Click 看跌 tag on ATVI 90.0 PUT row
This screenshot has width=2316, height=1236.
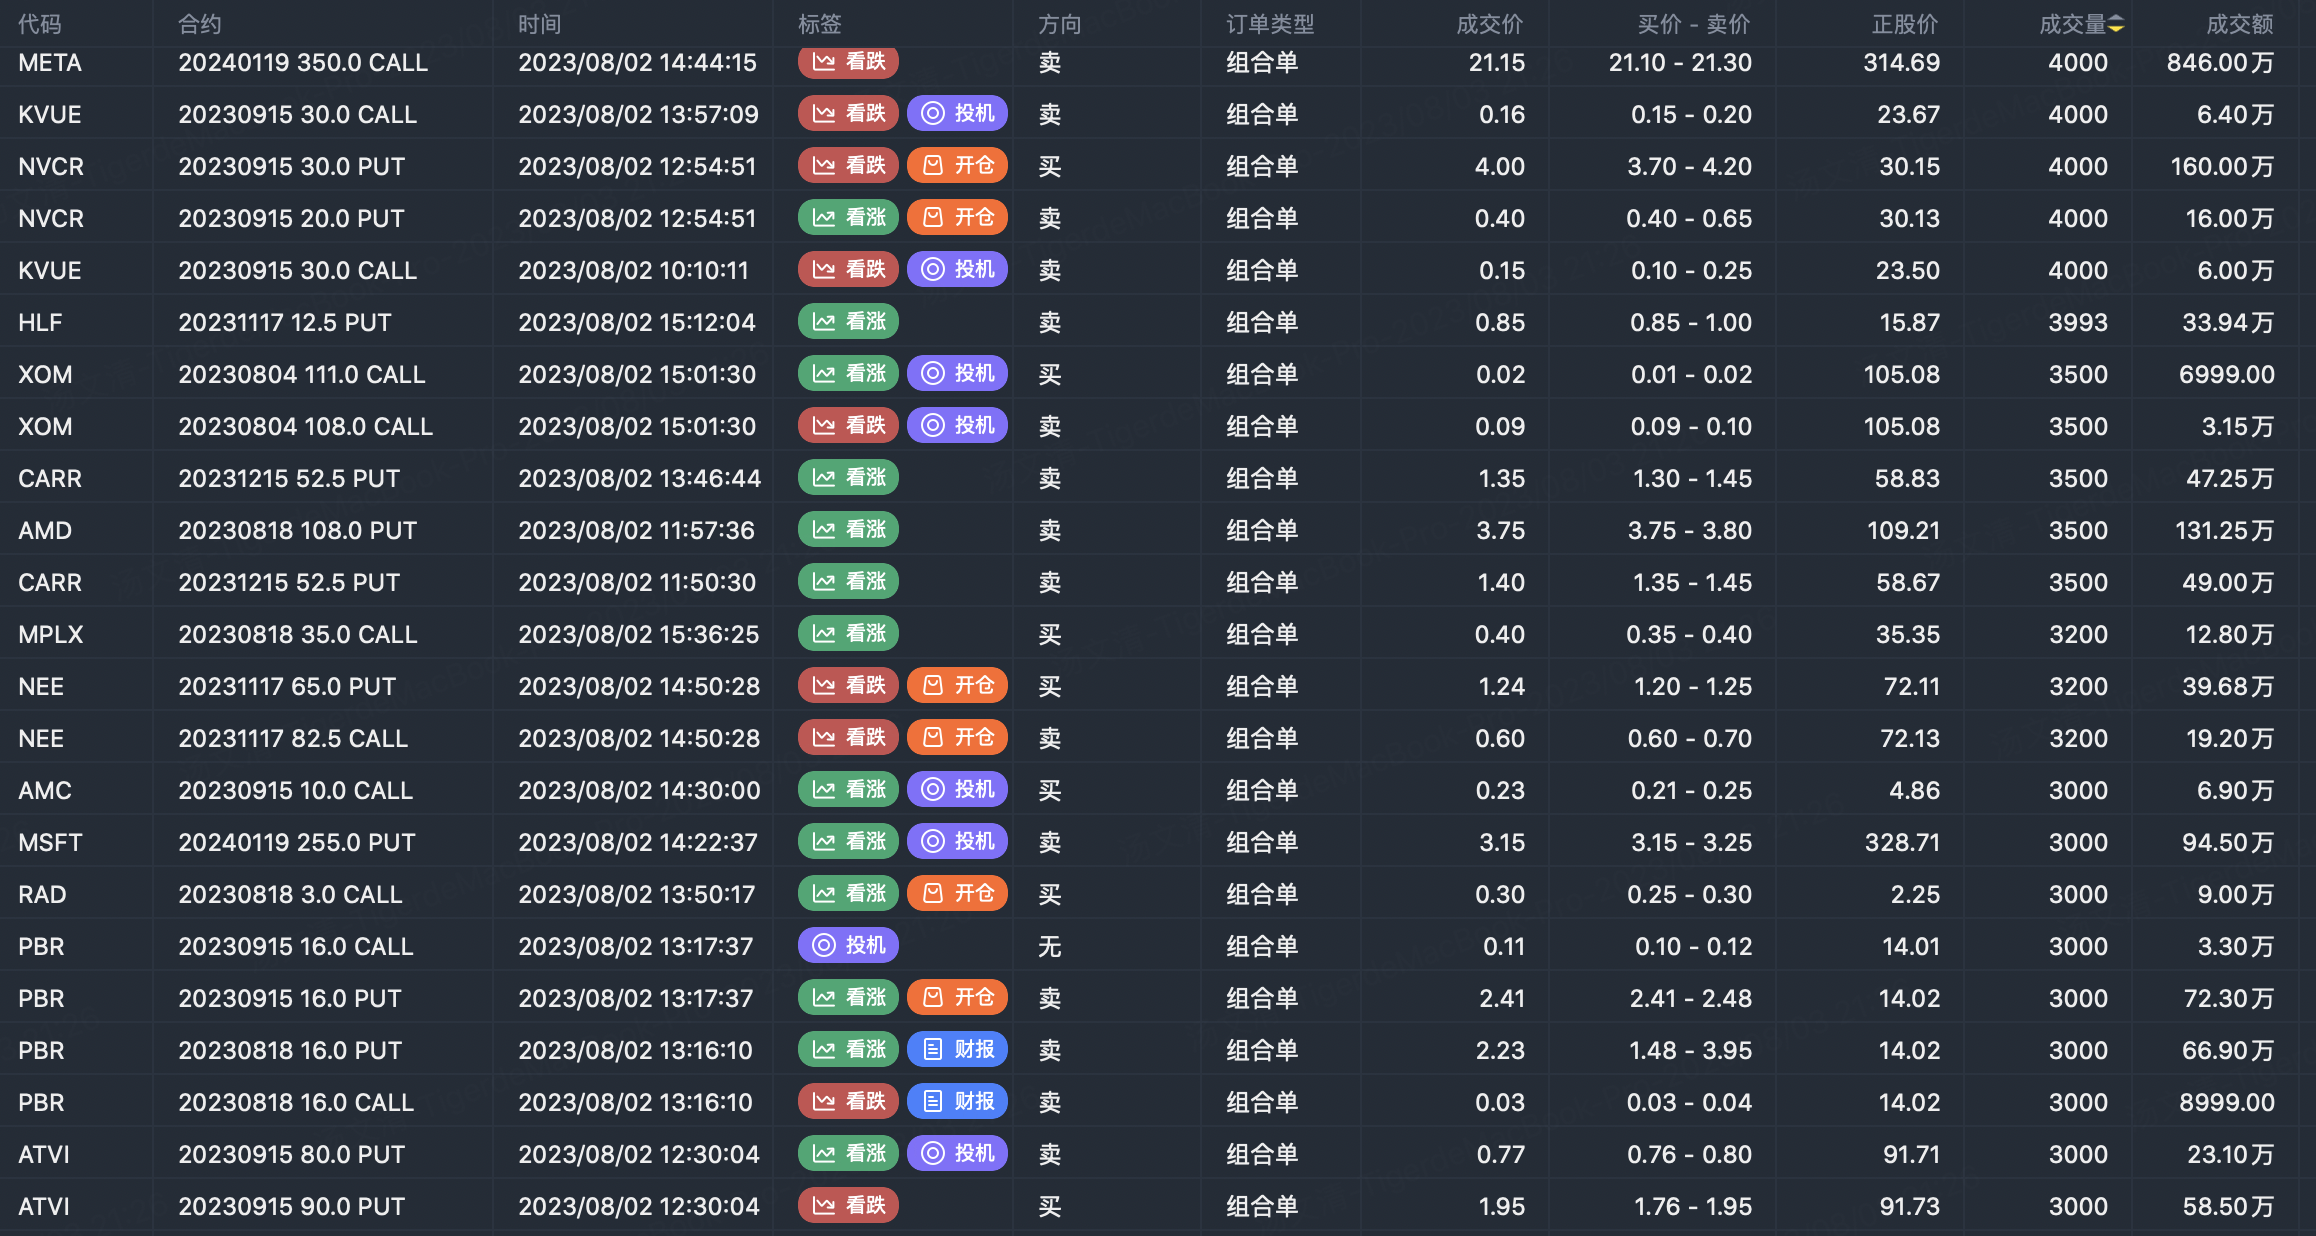[848, 1205]
